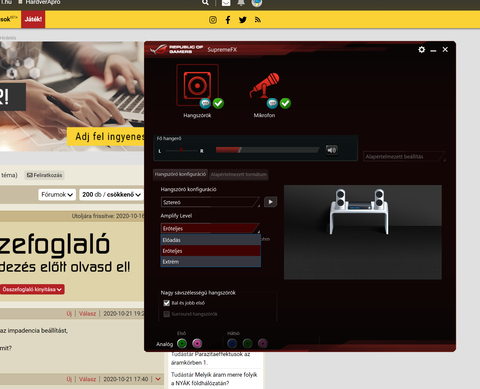Click front green analog jack

click(182, 343)
